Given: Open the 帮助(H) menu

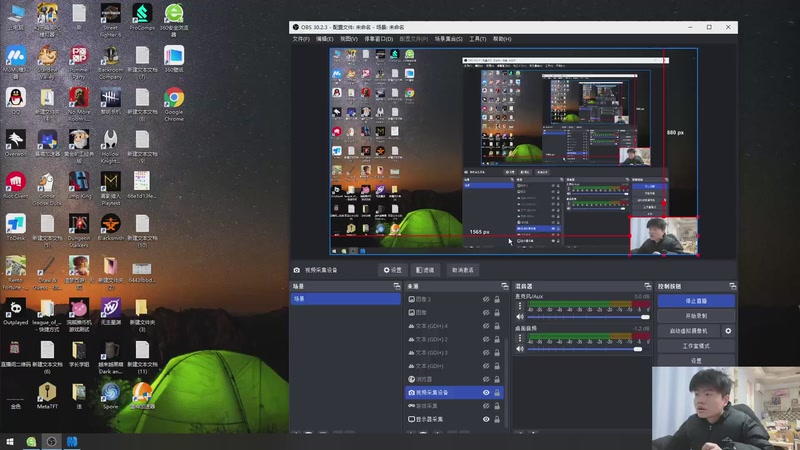Looking at the screenshot, I should tap(502, 39).
